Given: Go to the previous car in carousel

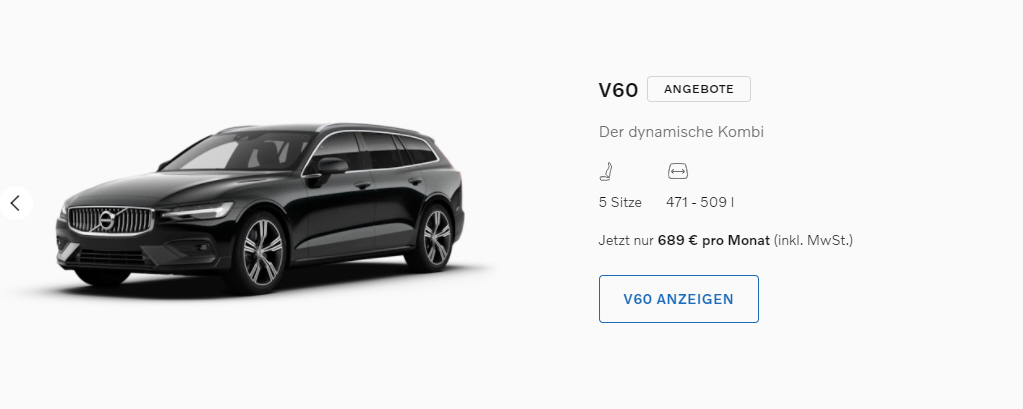Looking at the screenshot, I should [x=14, y=203].
